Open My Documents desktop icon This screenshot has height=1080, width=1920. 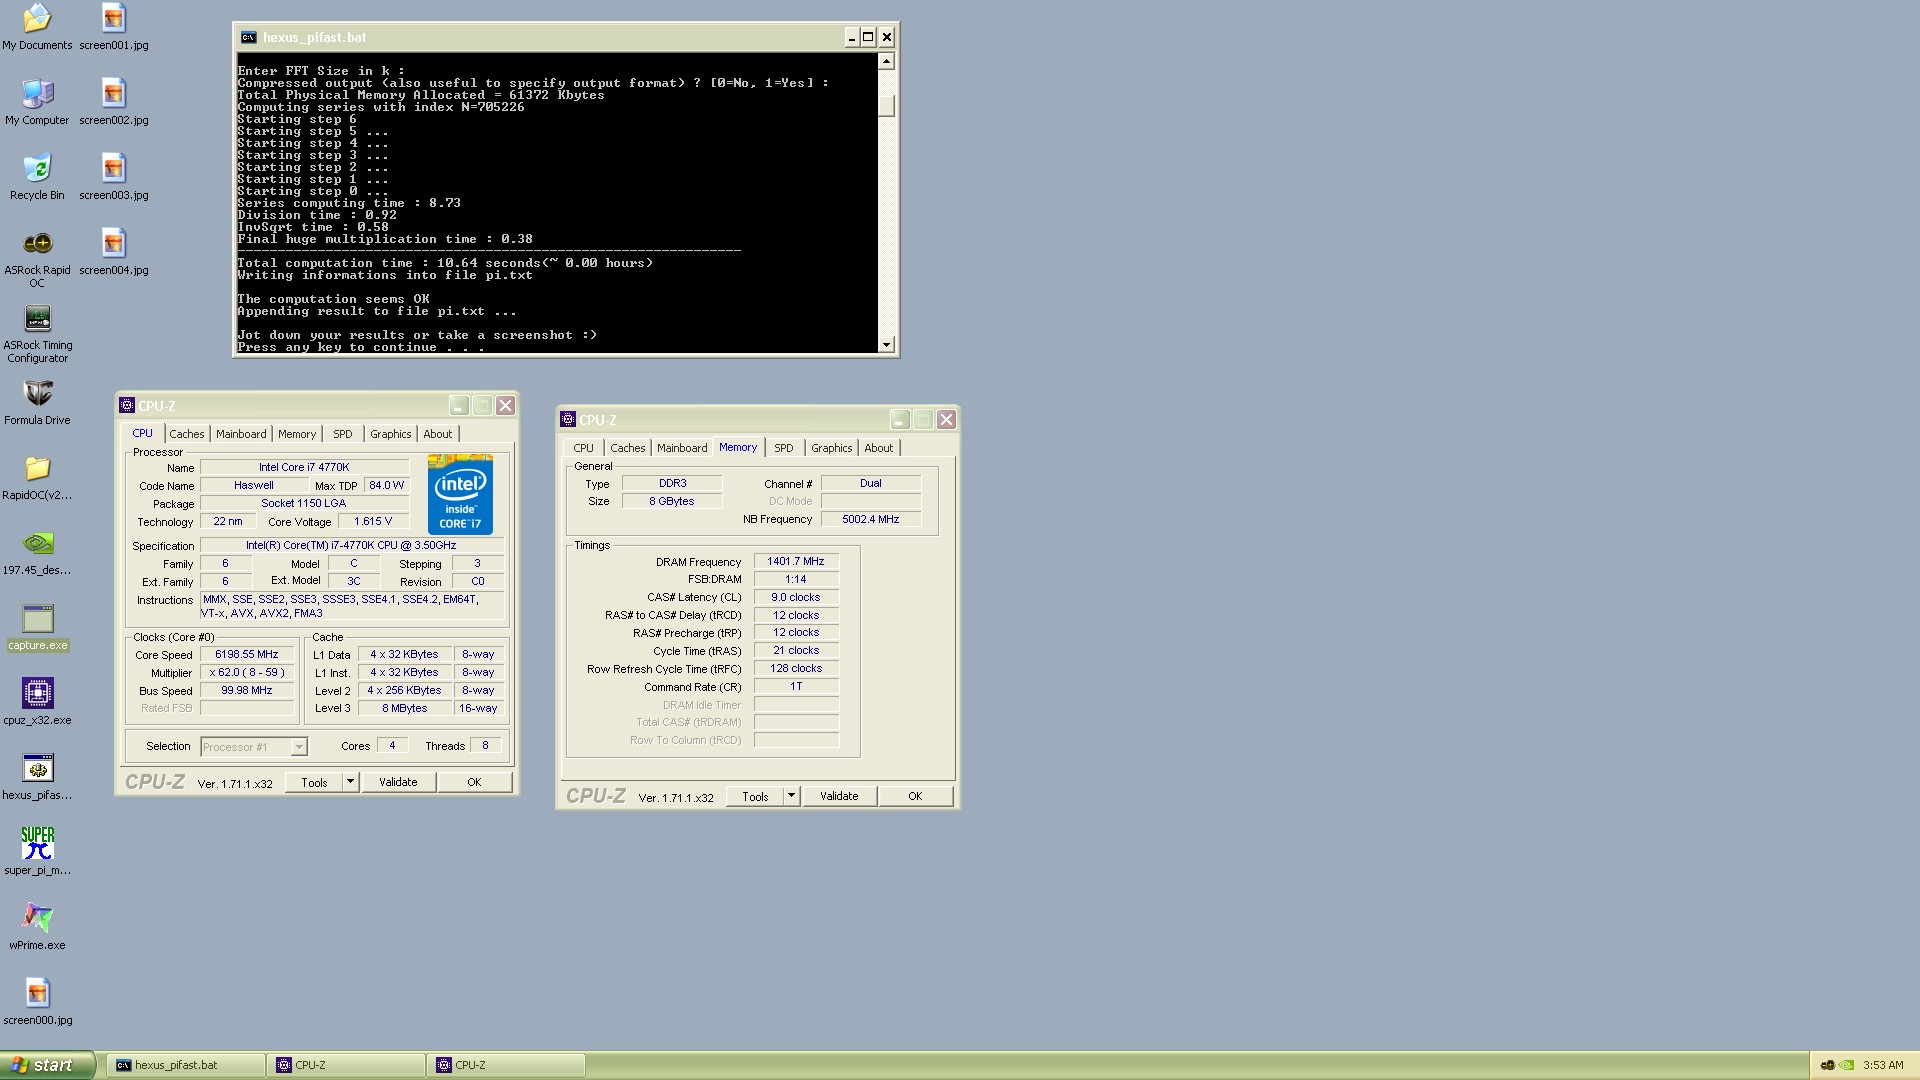pyautogui.click(x=37, y=27)
